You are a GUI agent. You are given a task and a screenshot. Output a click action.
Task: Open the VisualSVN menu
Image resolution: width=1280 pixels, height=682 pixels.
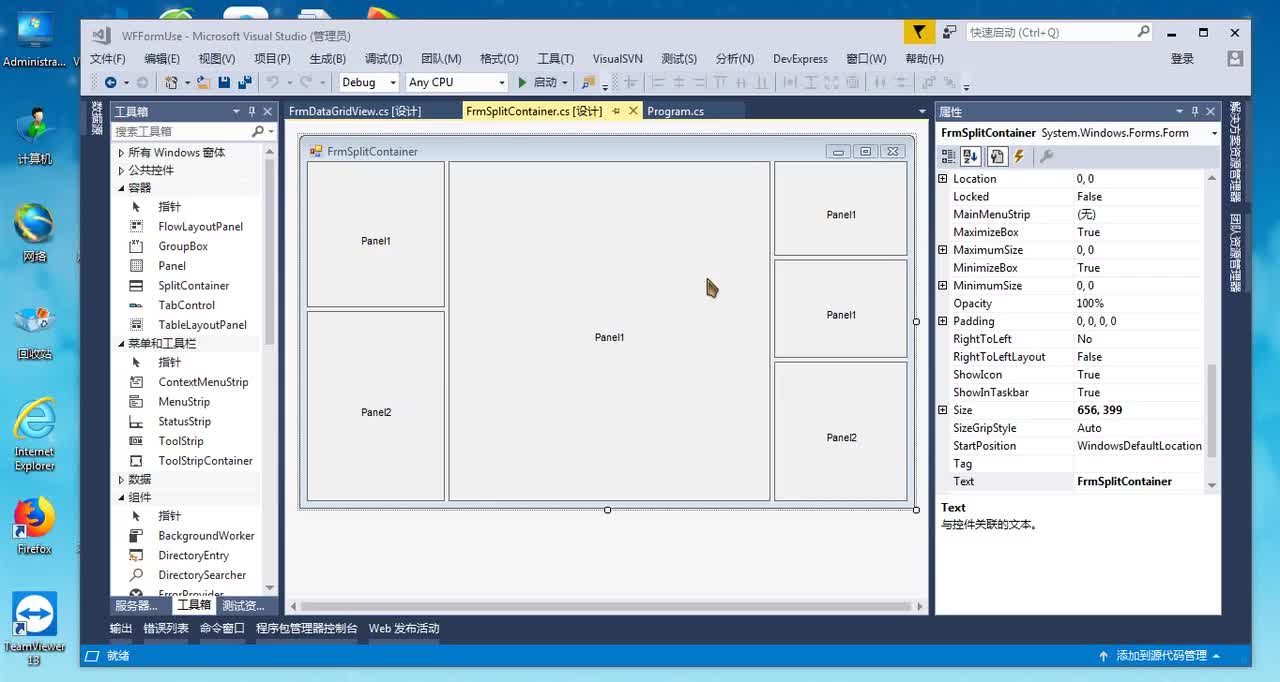618,59
